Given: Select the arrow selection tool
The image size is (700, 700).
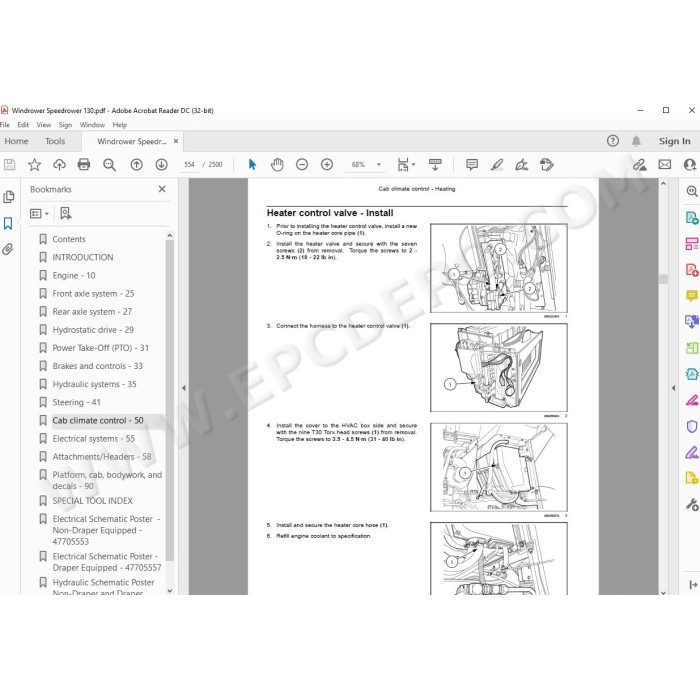Looking at the screenshot, I should tap(252, 165).
